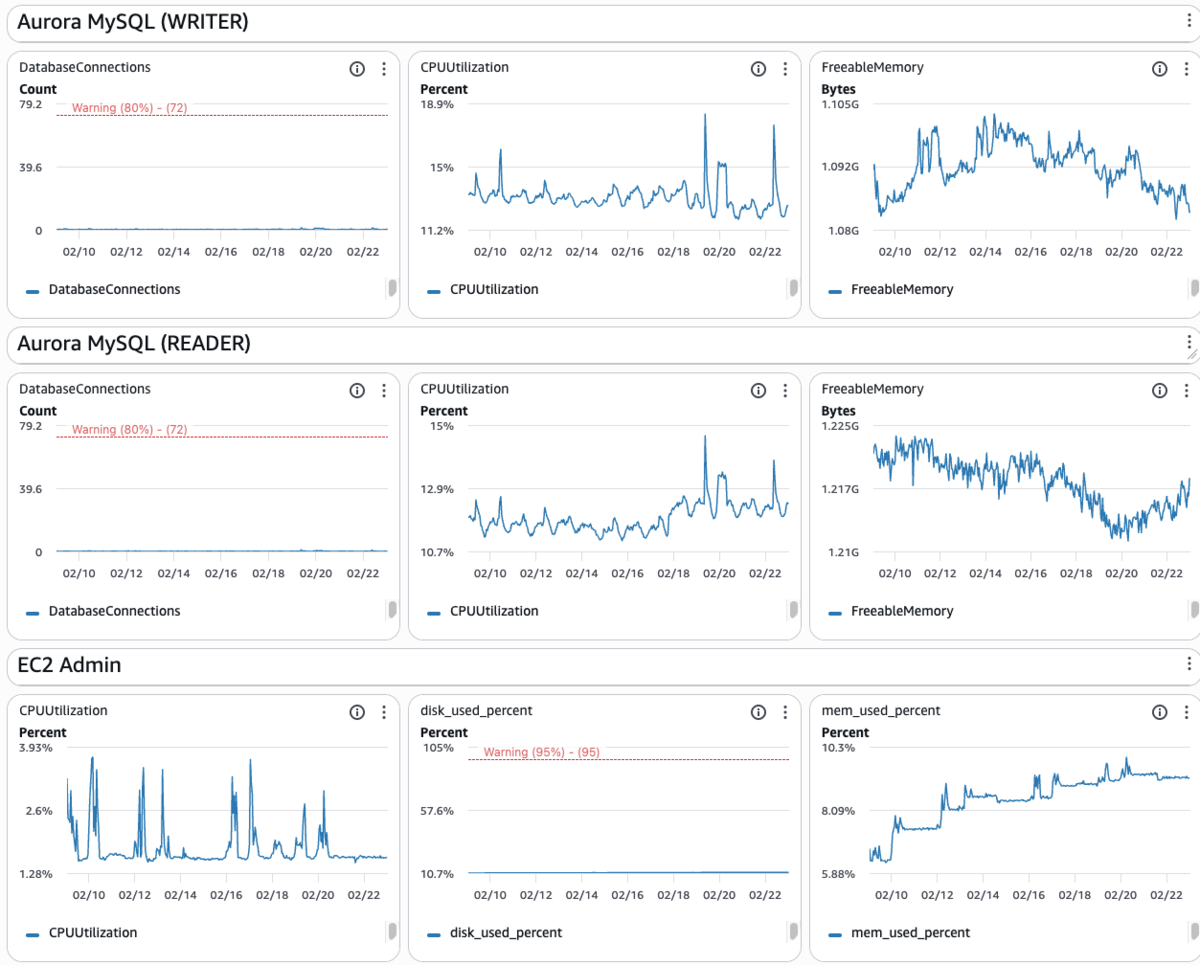1200x965 pixels.
Task: Show info for the Writer DatabaseConnections widget
Action: [357, 69]
